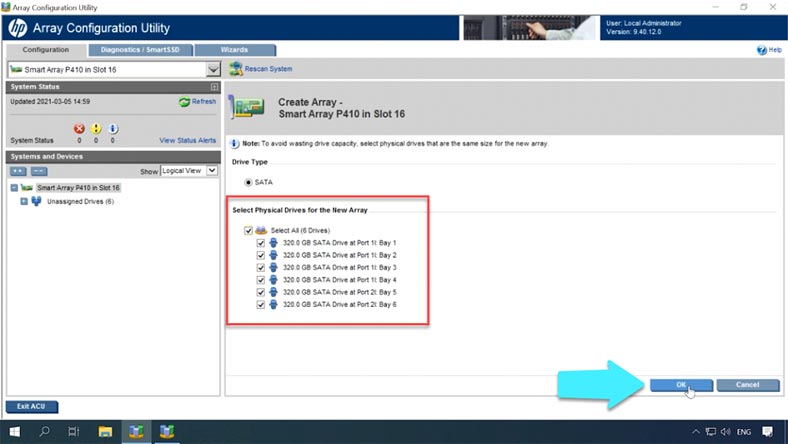Screen dimensions: 788x444
Task: Open the controller selection dropdown
Action: coord(214,69)
